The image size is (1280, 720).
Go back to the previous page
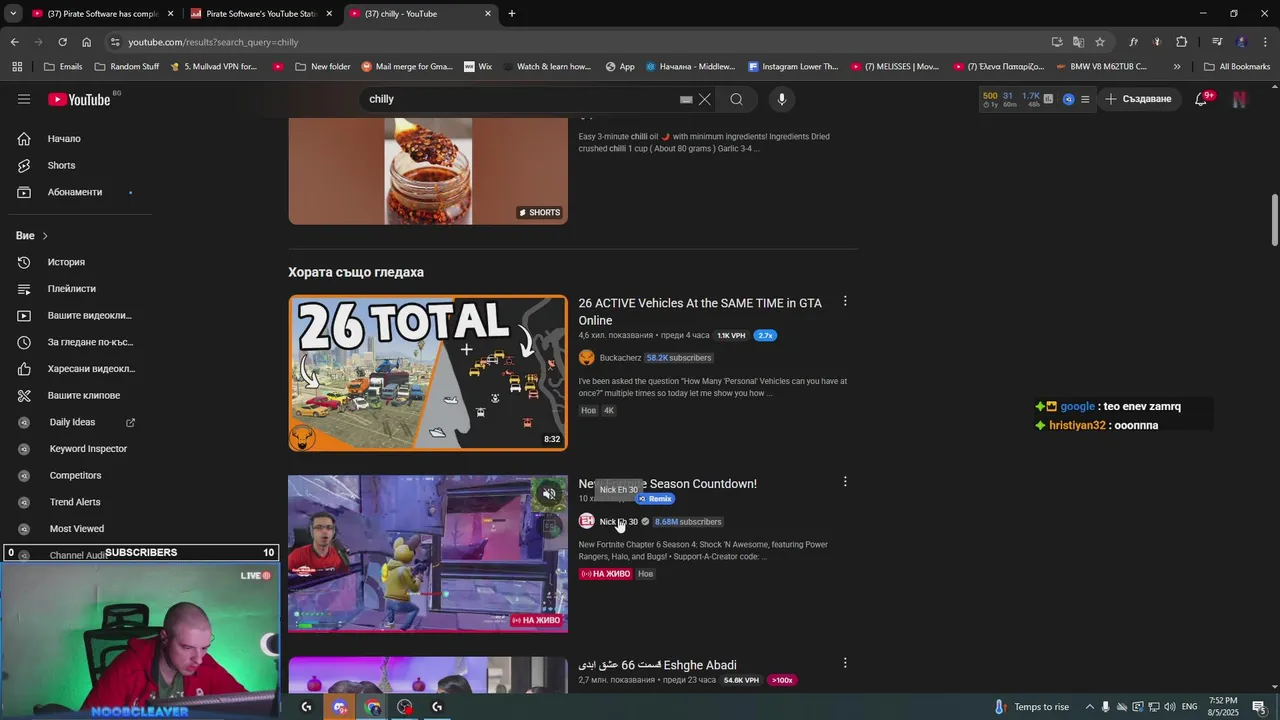point(14,42)
